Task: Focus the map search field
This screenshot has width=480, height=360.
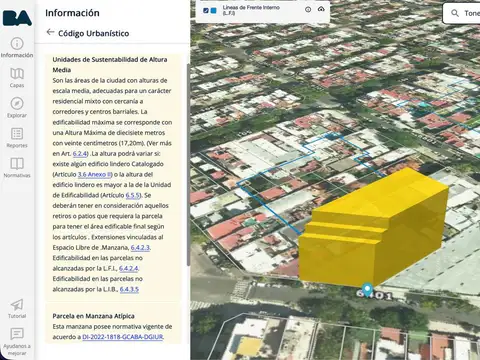Action: point(461,13)
